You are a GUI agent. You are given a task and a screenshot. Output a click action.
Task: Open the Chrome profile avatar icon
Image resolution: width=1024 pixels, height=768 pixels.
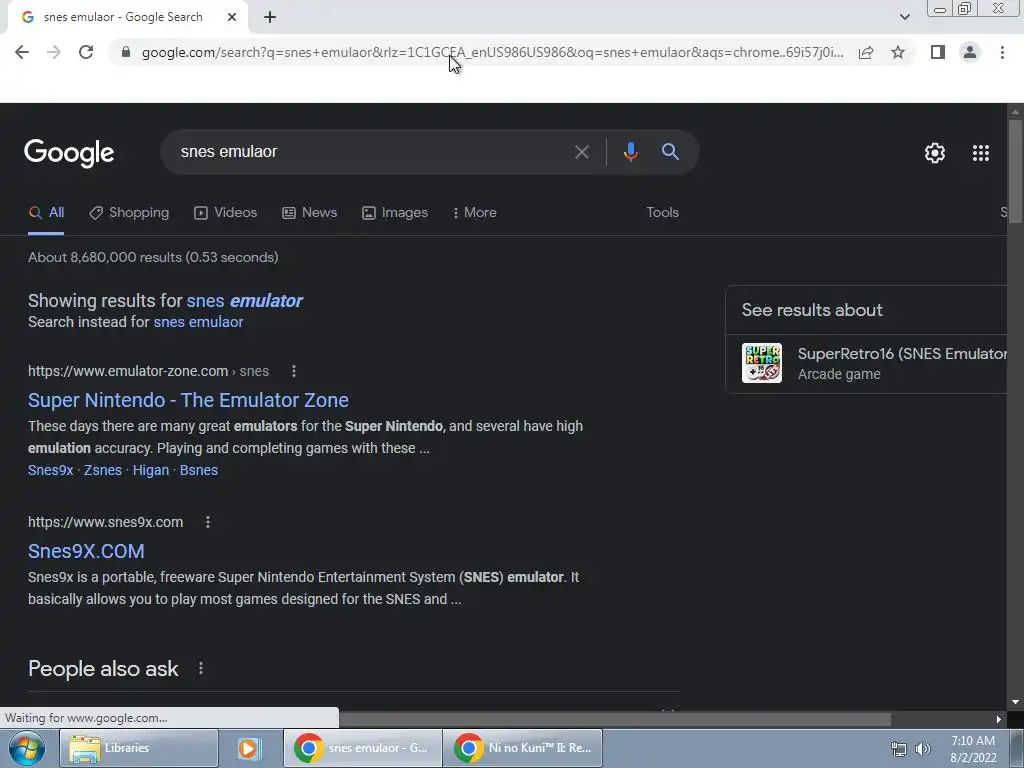(x=970, y=52)
